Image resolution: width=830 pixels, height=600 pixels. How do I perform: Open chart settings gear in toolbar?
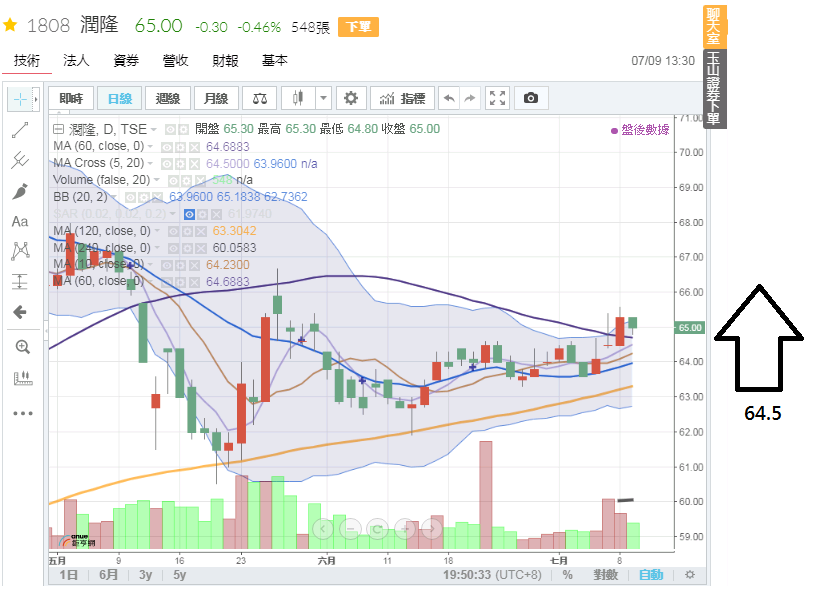pyautogui.click(x=350, y=98)
